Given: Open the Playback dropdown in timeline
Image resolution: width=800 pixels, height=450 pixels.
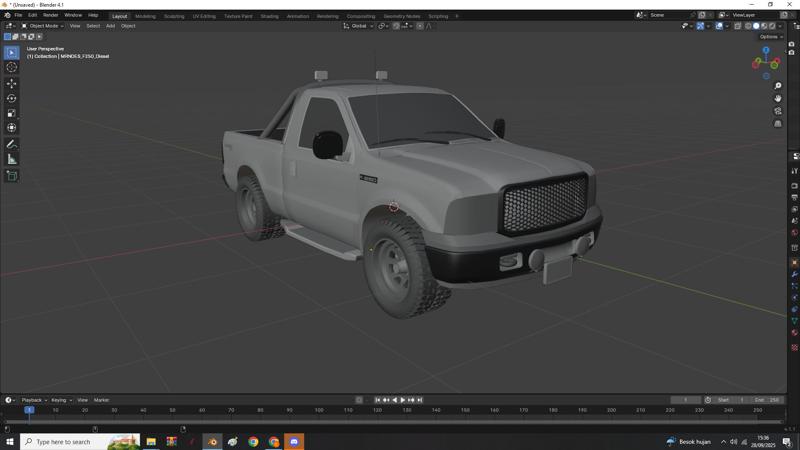Looking at the screenshot, I should (34, 400).
